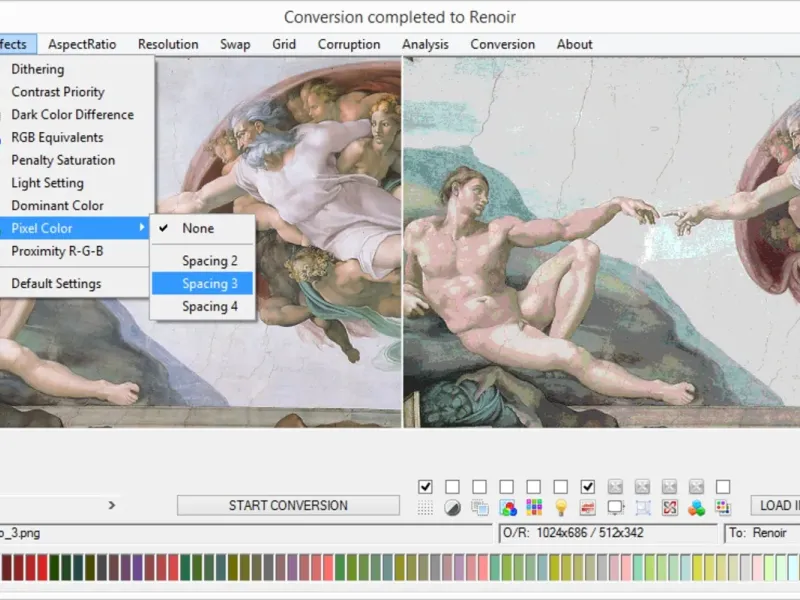The height and width of the screenshot is (600, 800).
Task: Select Spacing 3 in the submenu
Action: click(210, 284)
